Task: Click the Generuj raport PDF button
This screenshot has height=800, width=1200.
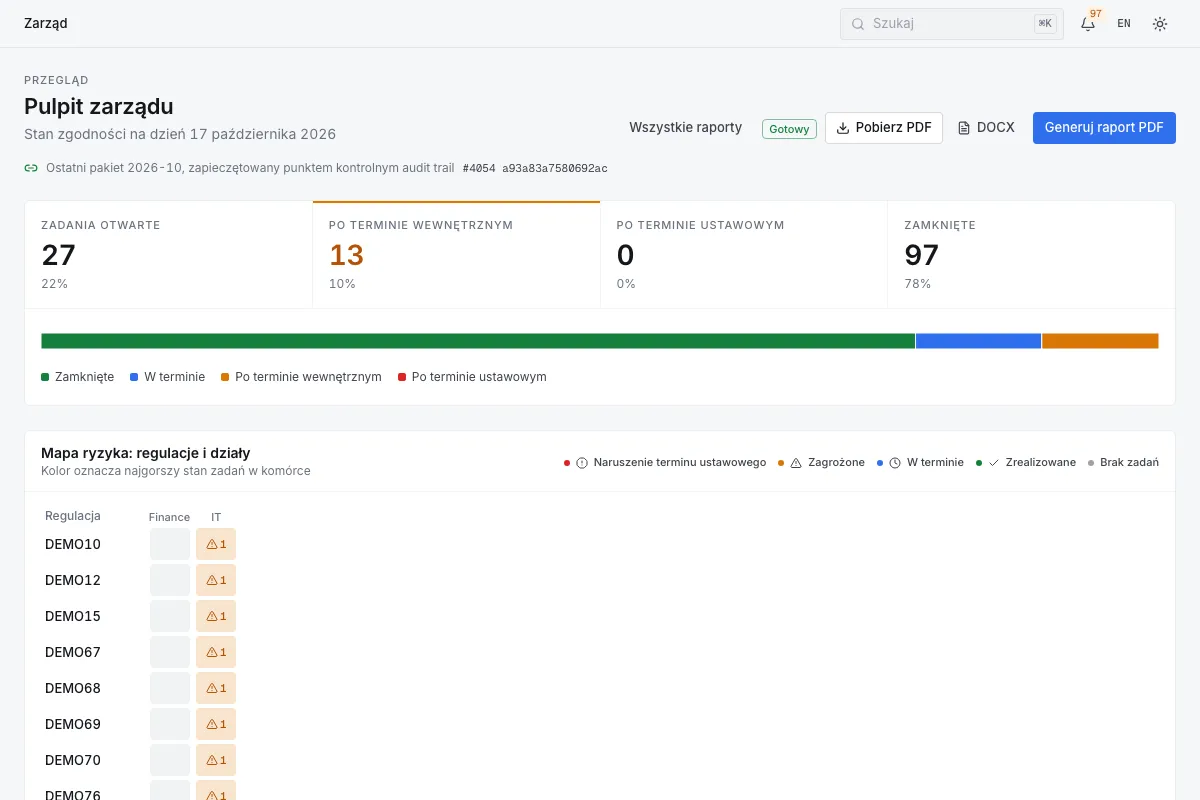Action: pyautogui.click(x=1104, y=127)
